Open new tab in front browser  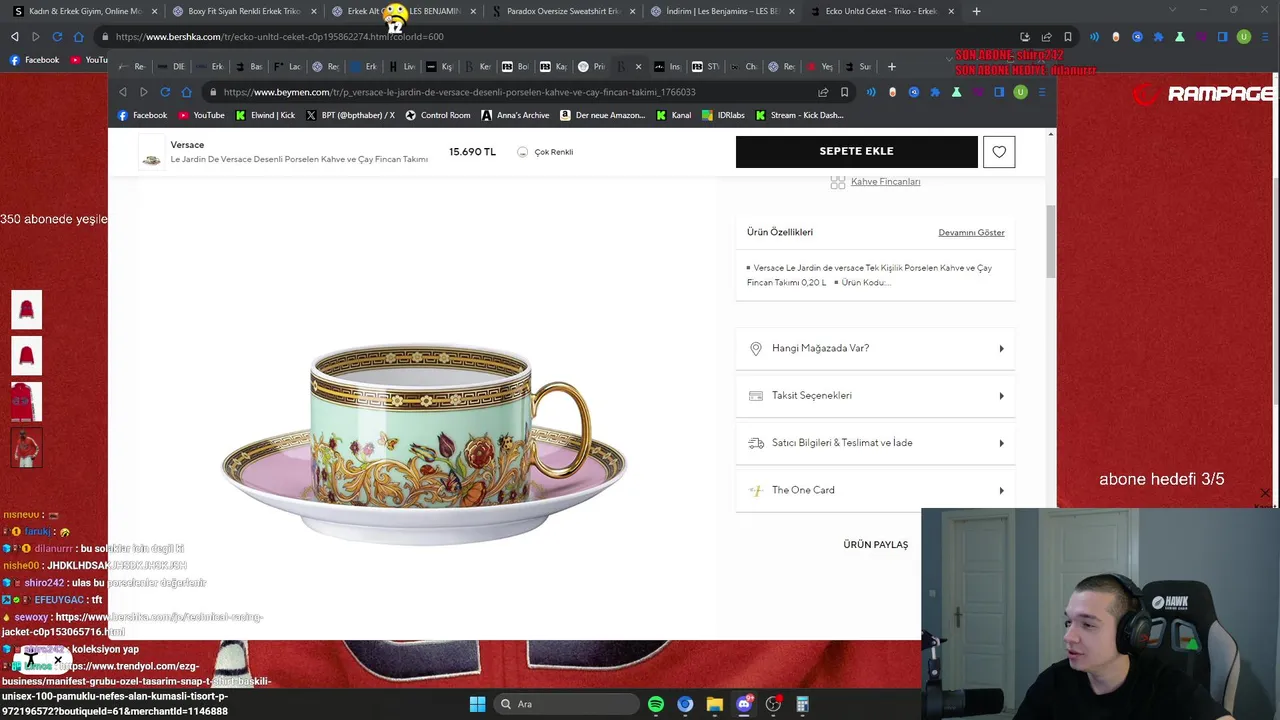892,67
